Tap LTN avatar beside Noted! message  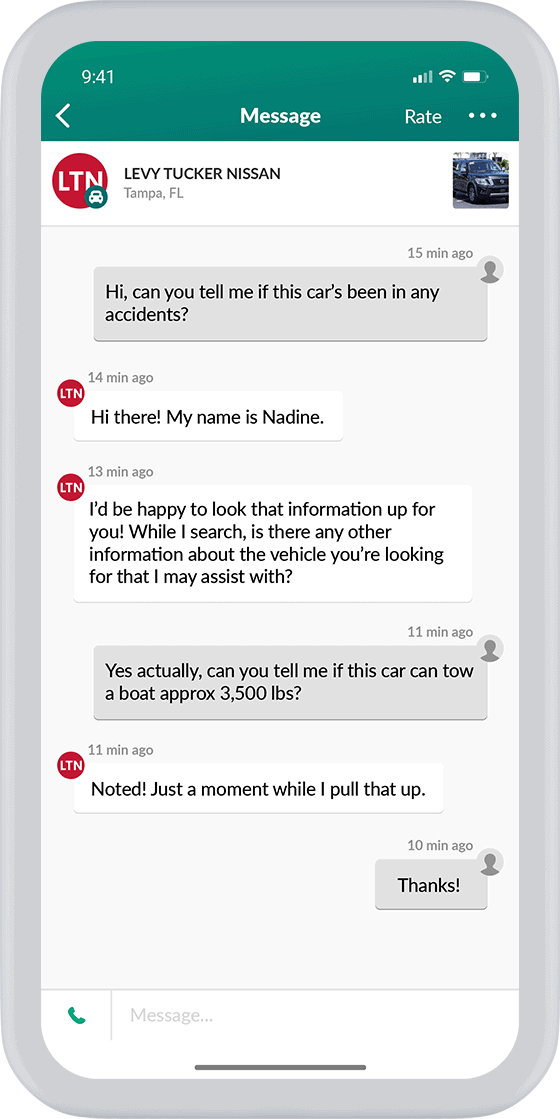tap(71, 766)
